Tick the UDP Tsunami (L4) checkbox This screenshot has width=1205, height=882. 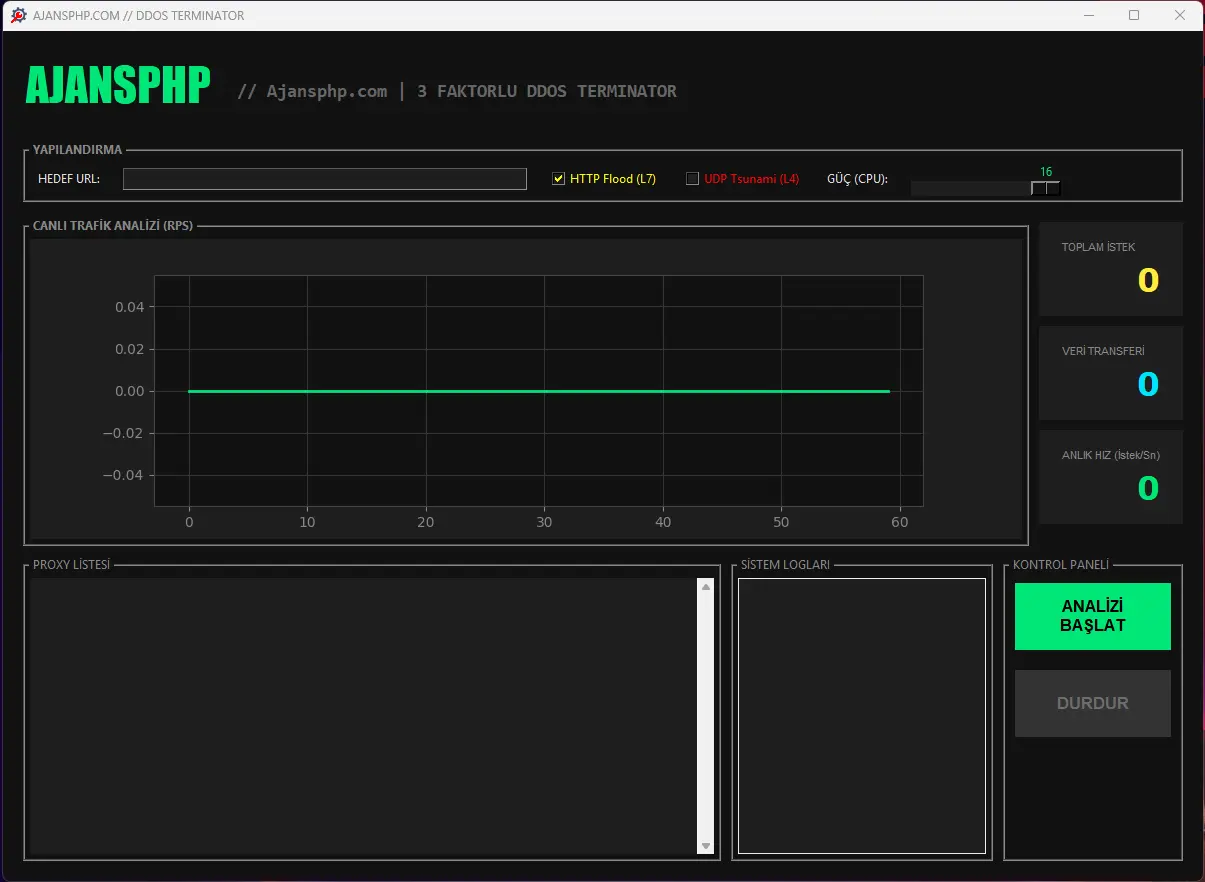pos(692,179)
